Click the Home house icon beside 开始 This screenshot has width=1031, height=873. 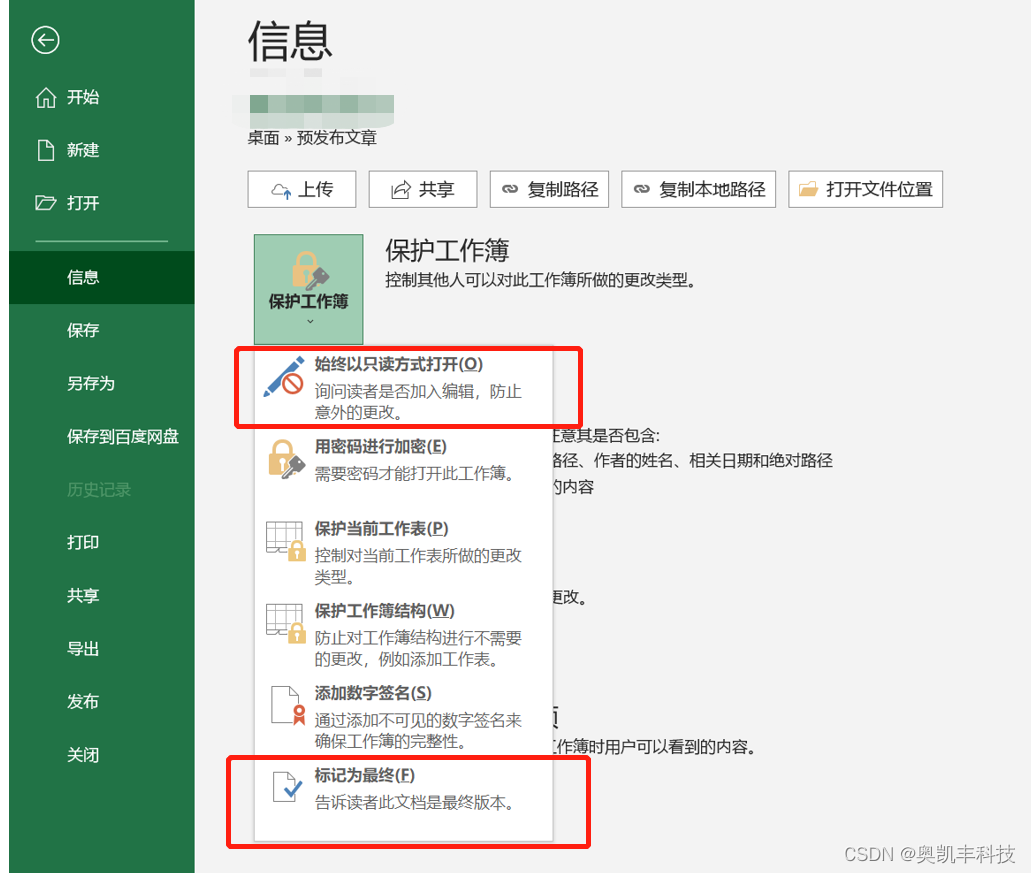[x=45, y=97]
